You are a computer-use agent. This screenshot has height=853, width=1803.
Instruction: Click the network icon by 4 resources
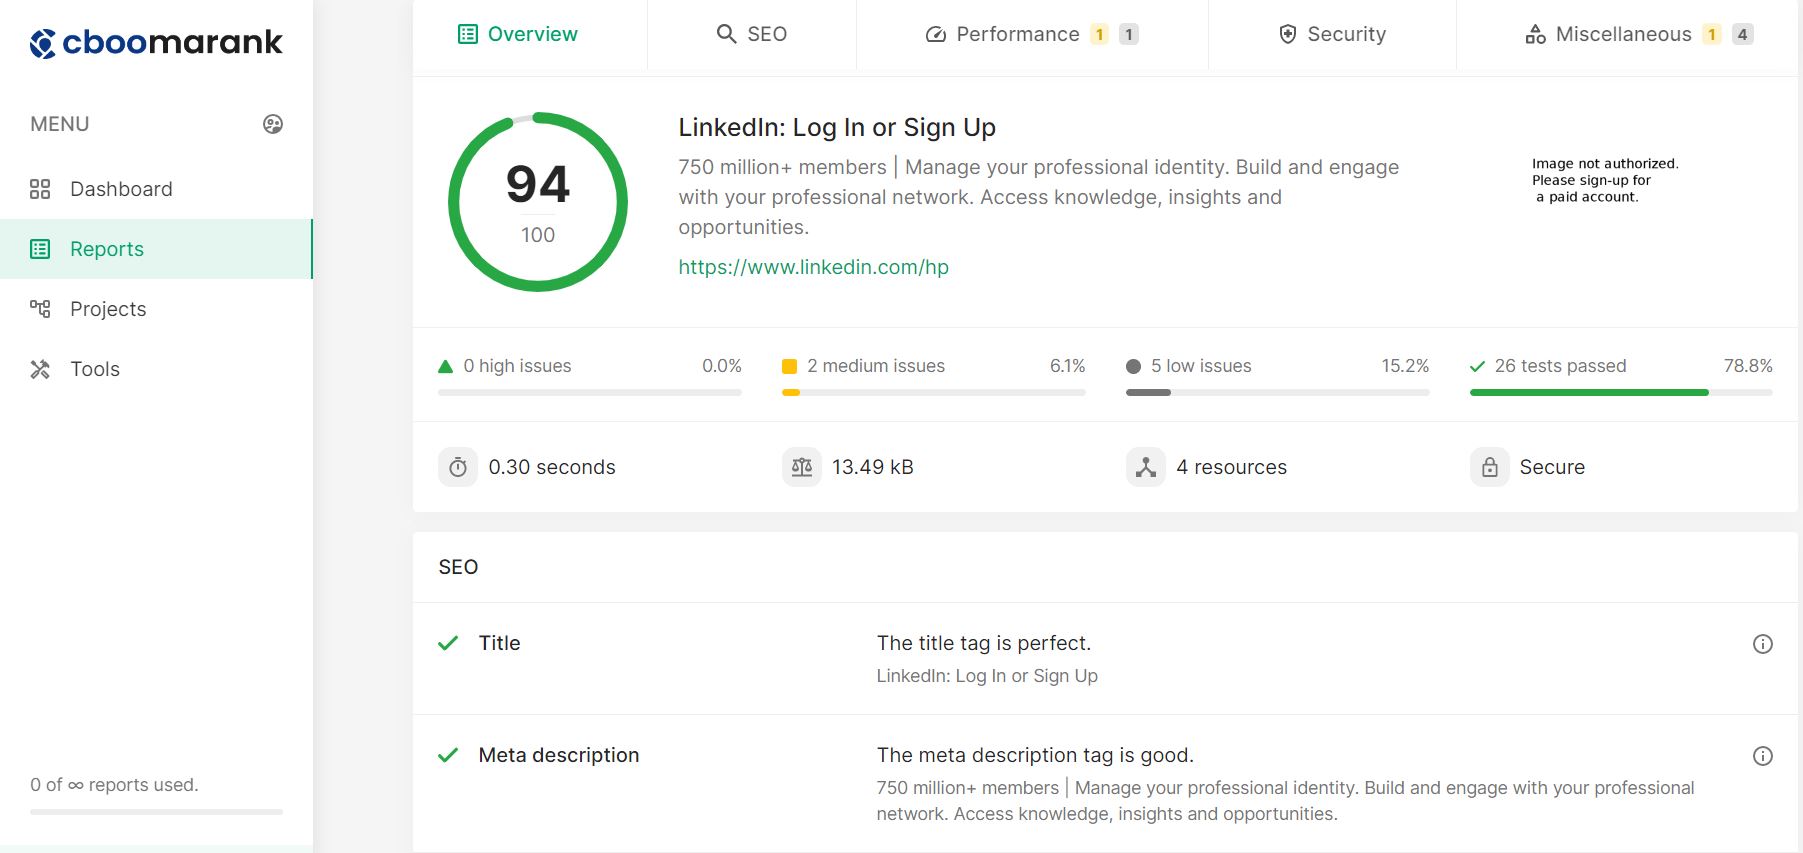1146,467
